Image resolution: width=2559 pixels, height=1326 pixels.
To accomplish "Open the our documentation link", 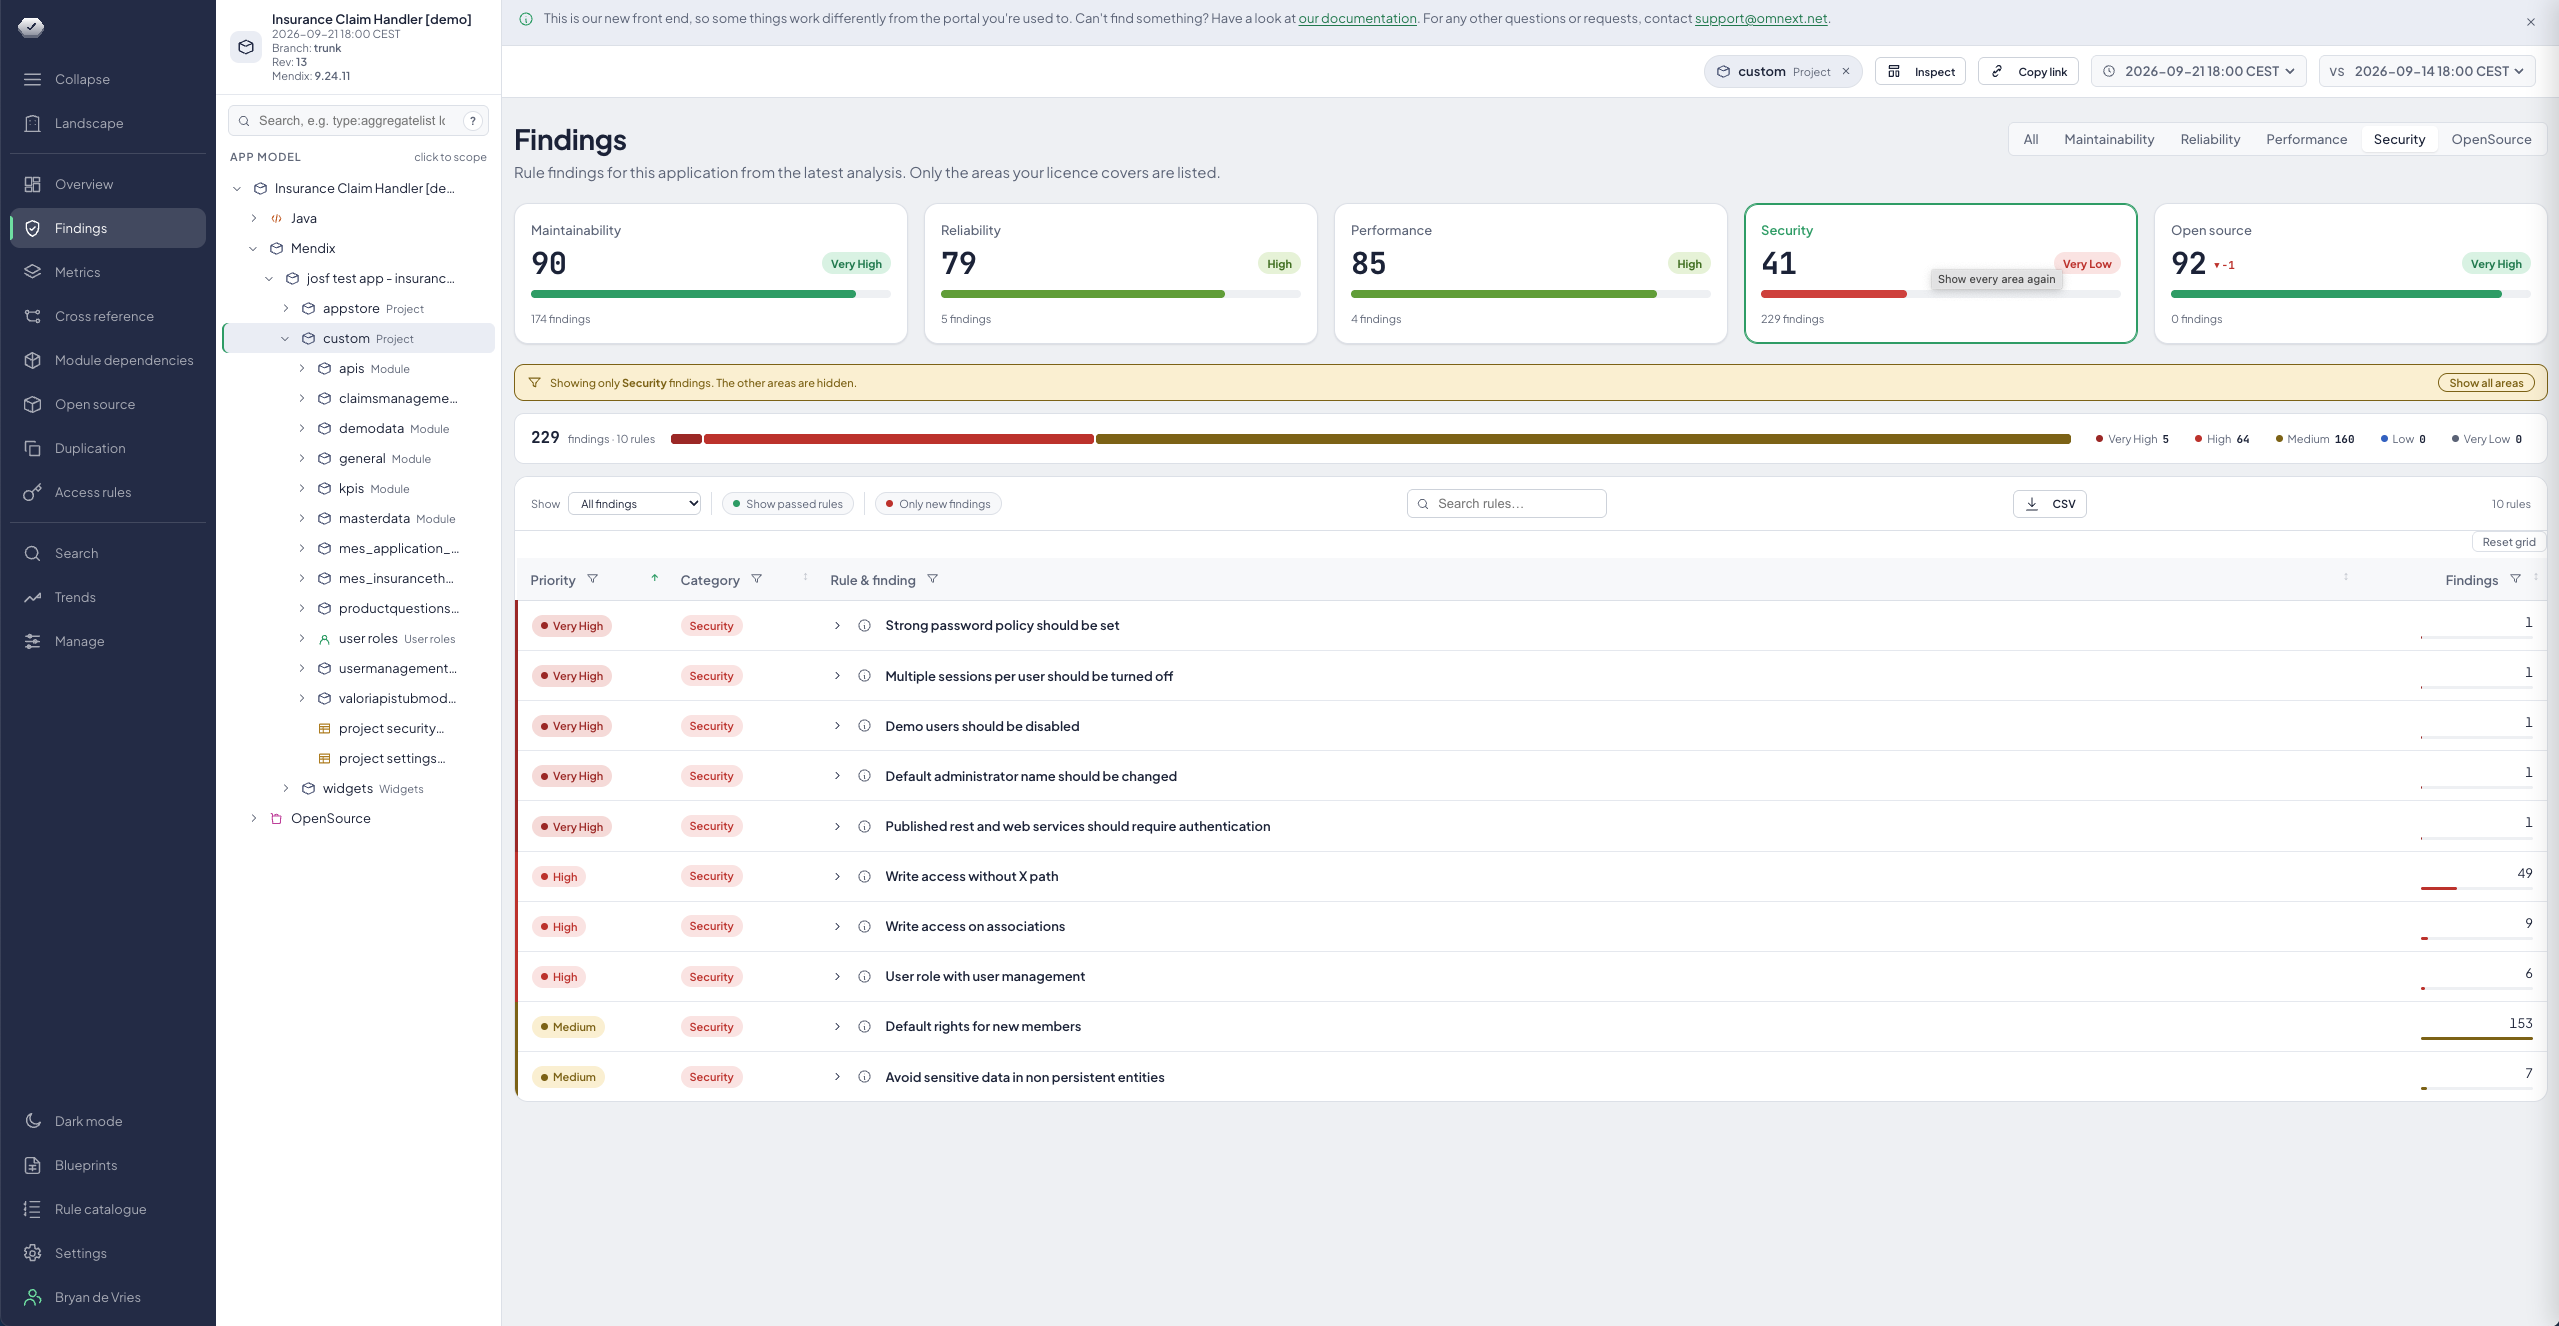I will [x=1357, y=18].
